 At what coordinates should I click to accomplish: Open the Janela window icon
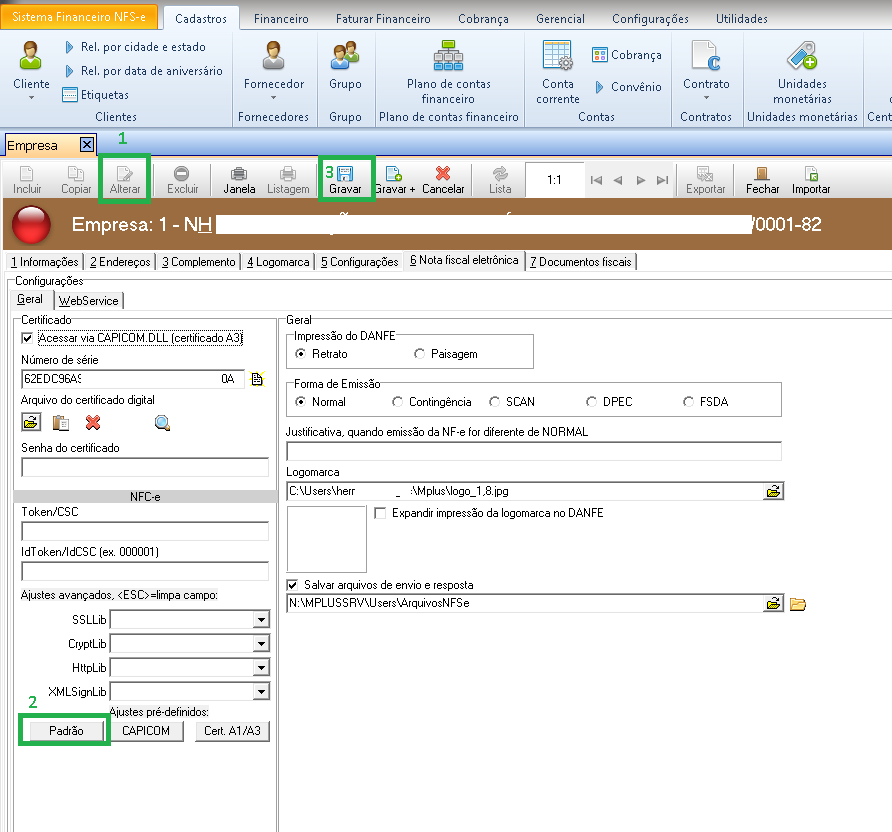point(239,174)
